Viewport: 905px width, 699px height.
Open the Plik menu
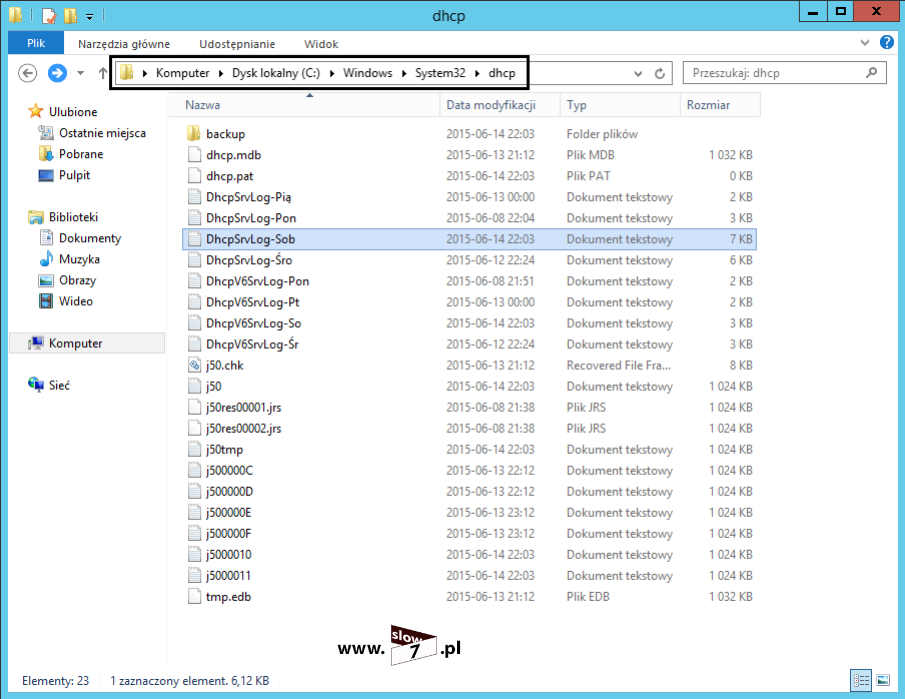(x=36, y=44)
